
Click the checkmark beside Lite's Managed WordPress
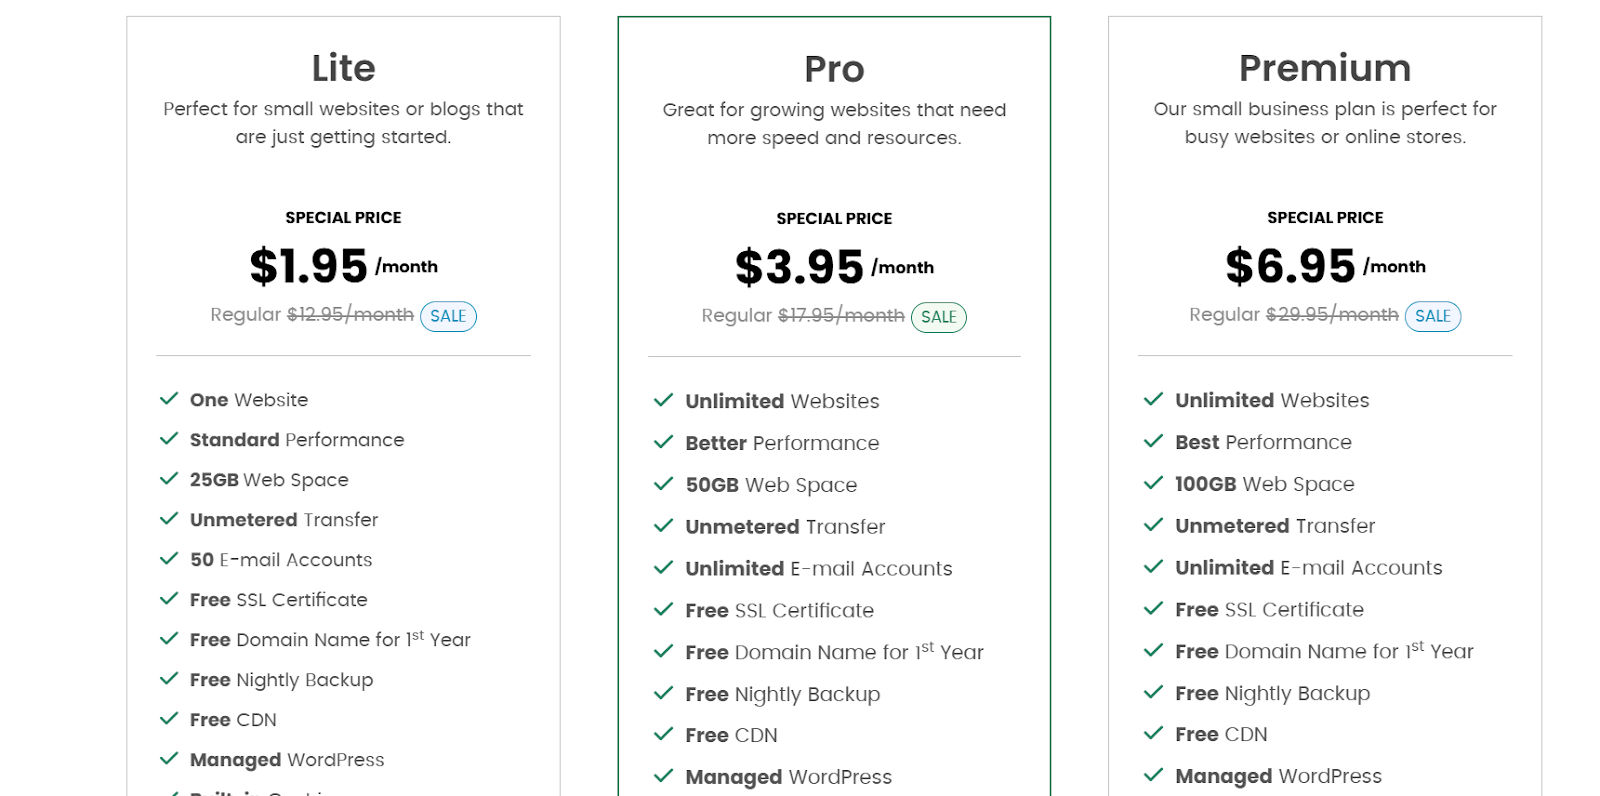click(x=169, y=759)
